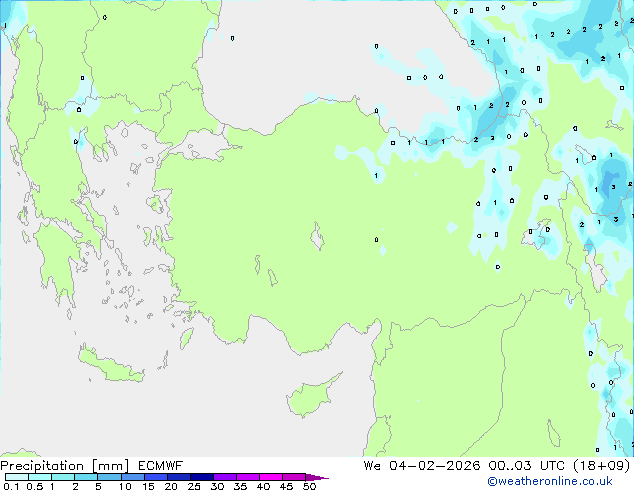Click the "Precipitation [mm]" title text
Viewport: 634px width, 490px height.
[x=65, y=466]
